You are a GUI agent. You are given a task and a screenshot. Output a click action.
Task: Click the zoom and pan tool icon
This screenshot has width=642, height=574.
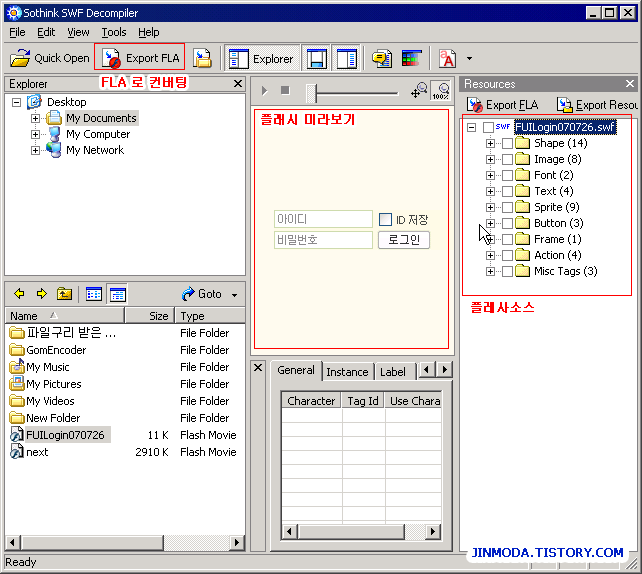pos(419,90)
